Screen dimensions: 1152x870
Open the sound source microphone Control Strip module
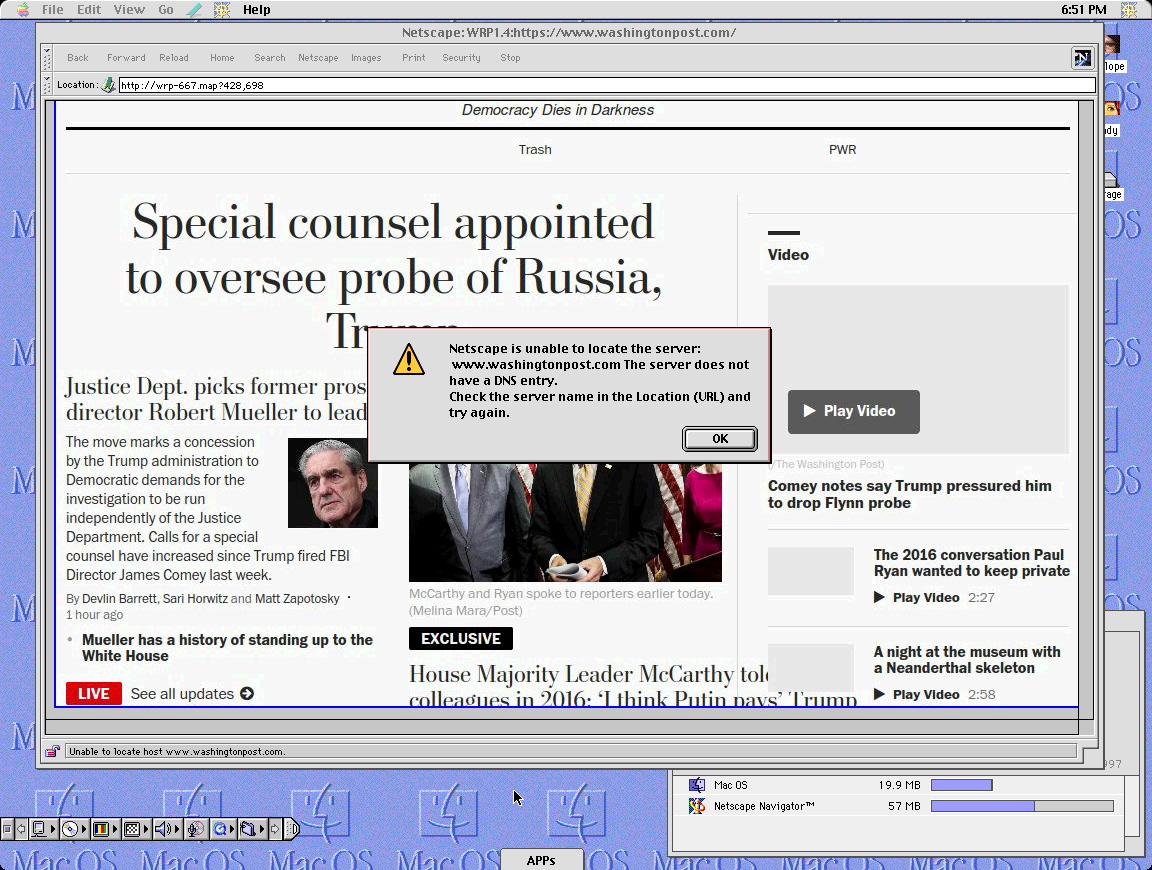pyautogui.click(x=196, y=830)
